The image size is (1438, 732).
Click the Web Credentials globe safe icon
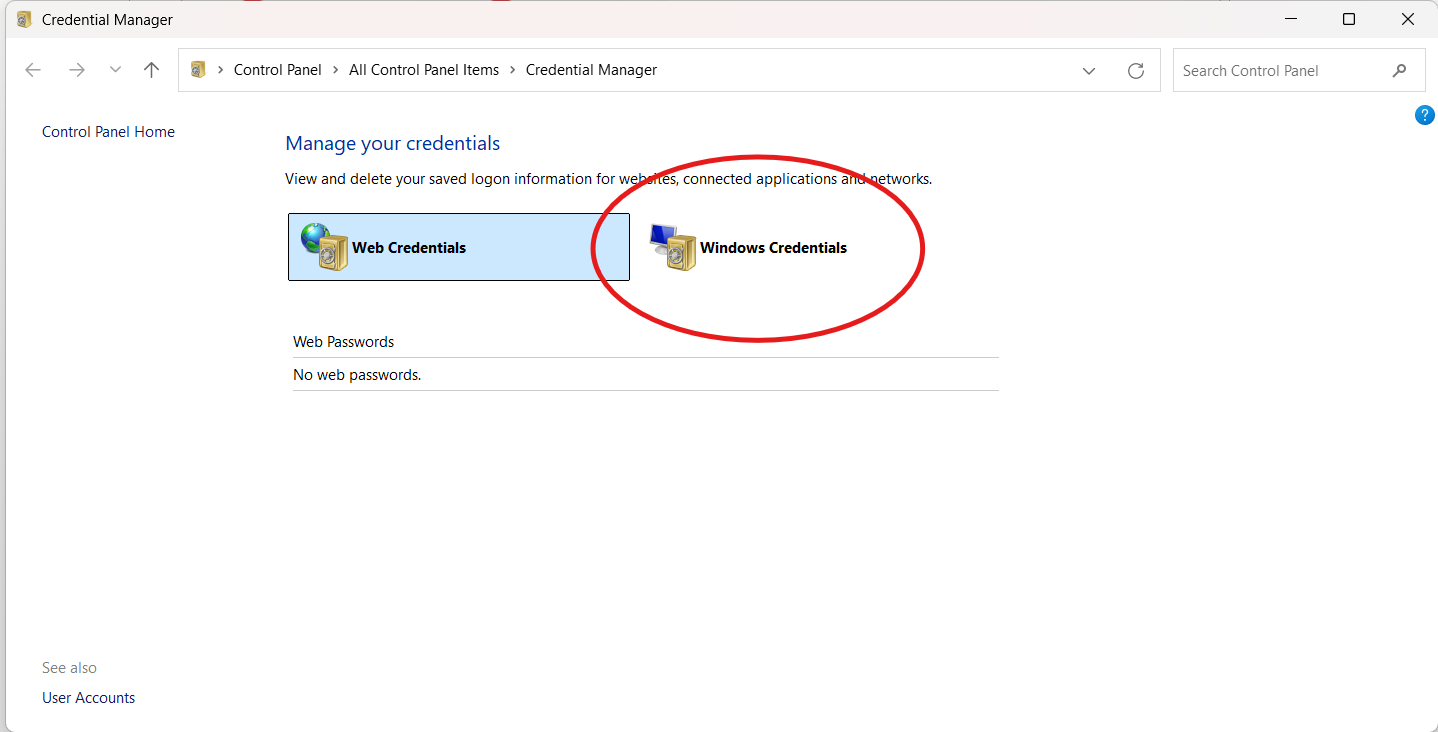coord(324,247)
